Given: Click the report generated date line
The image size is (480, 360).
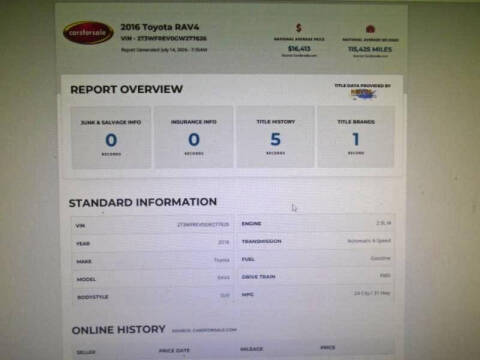Looking at the screenshot, I should (x=164, y=50).
